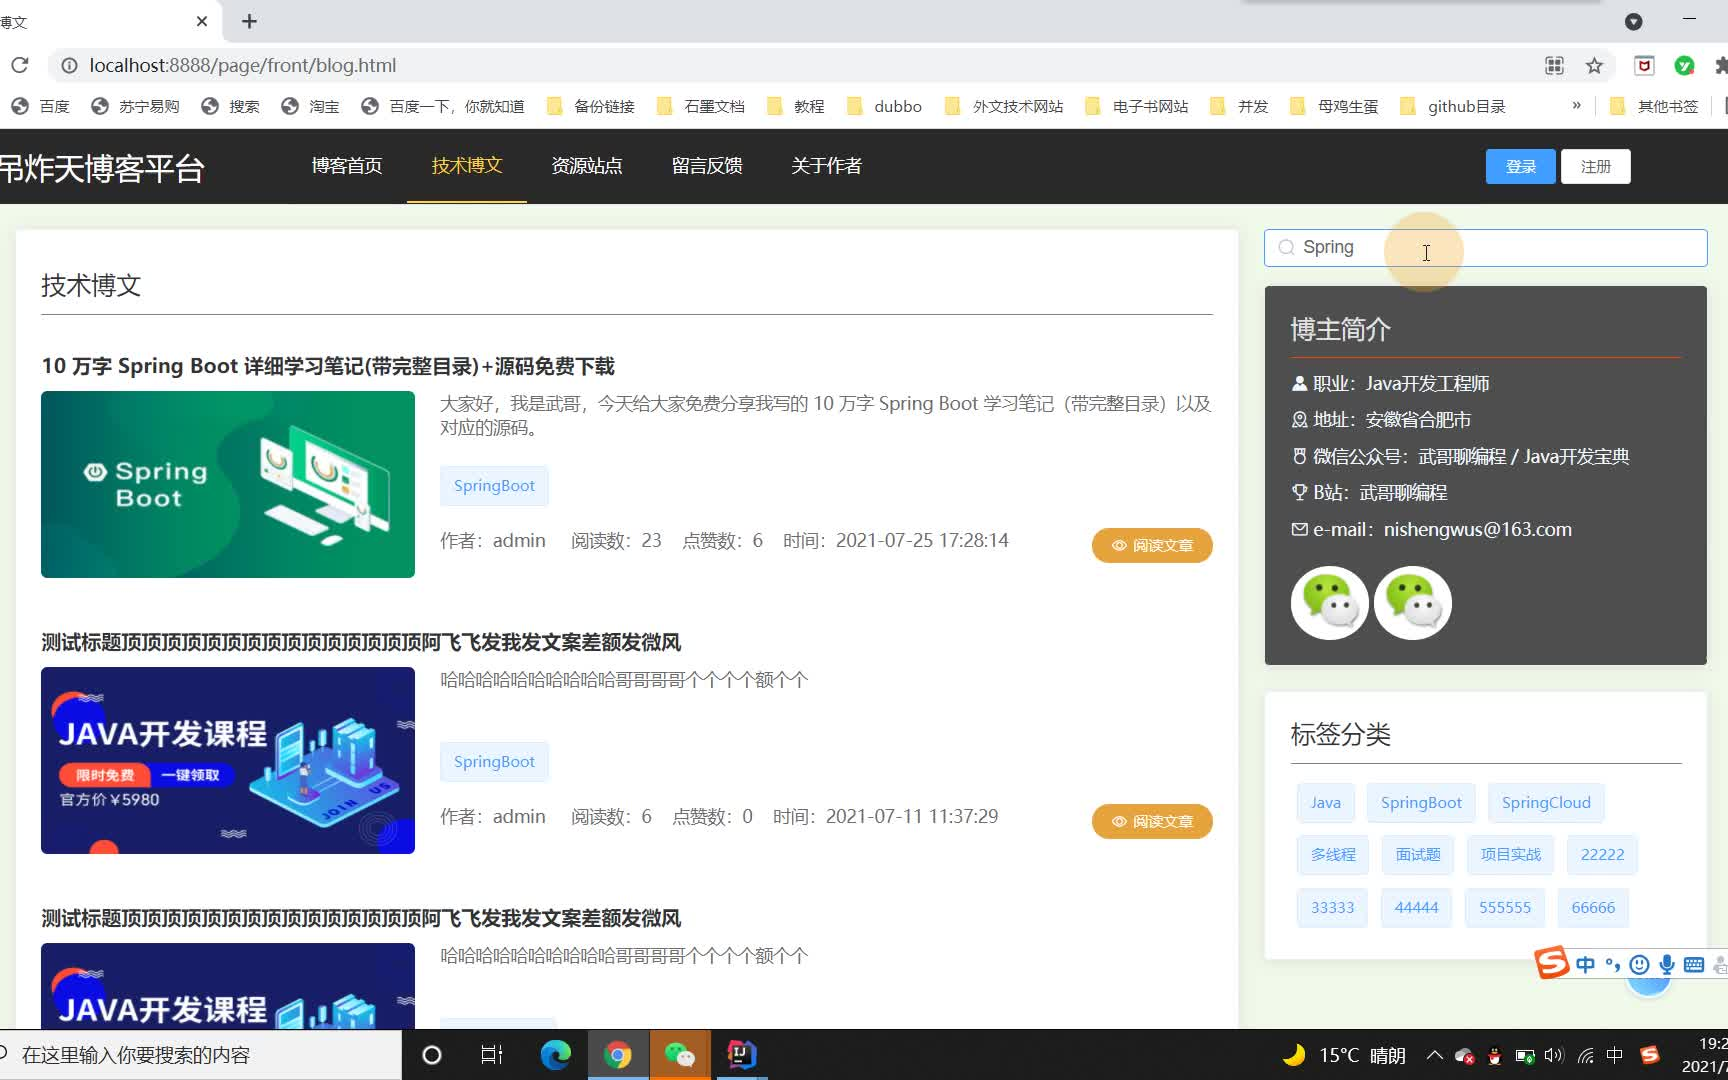The width and height of the screenshot is (1728, 1080).
Task: Open the 留言反馈 navigation item
Action: 707,166
